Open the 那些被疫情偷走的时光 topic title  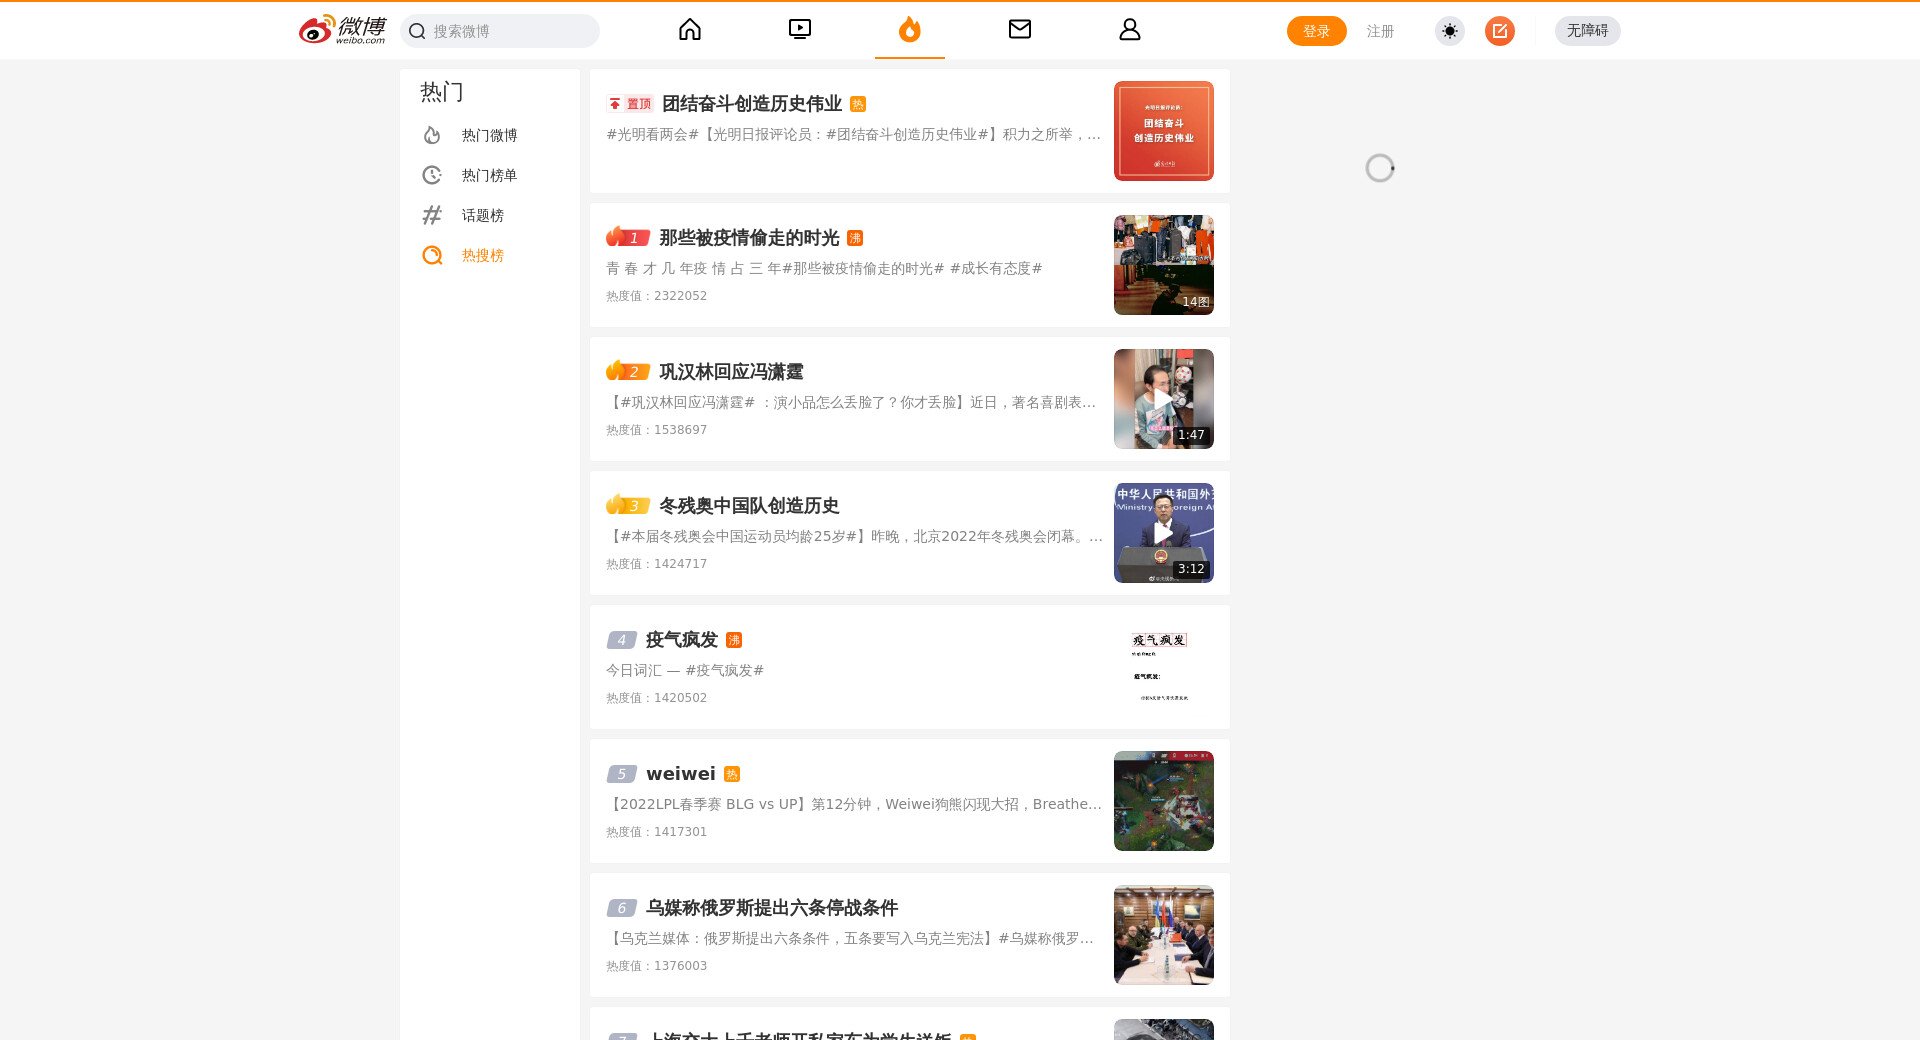tap(748, 238)
